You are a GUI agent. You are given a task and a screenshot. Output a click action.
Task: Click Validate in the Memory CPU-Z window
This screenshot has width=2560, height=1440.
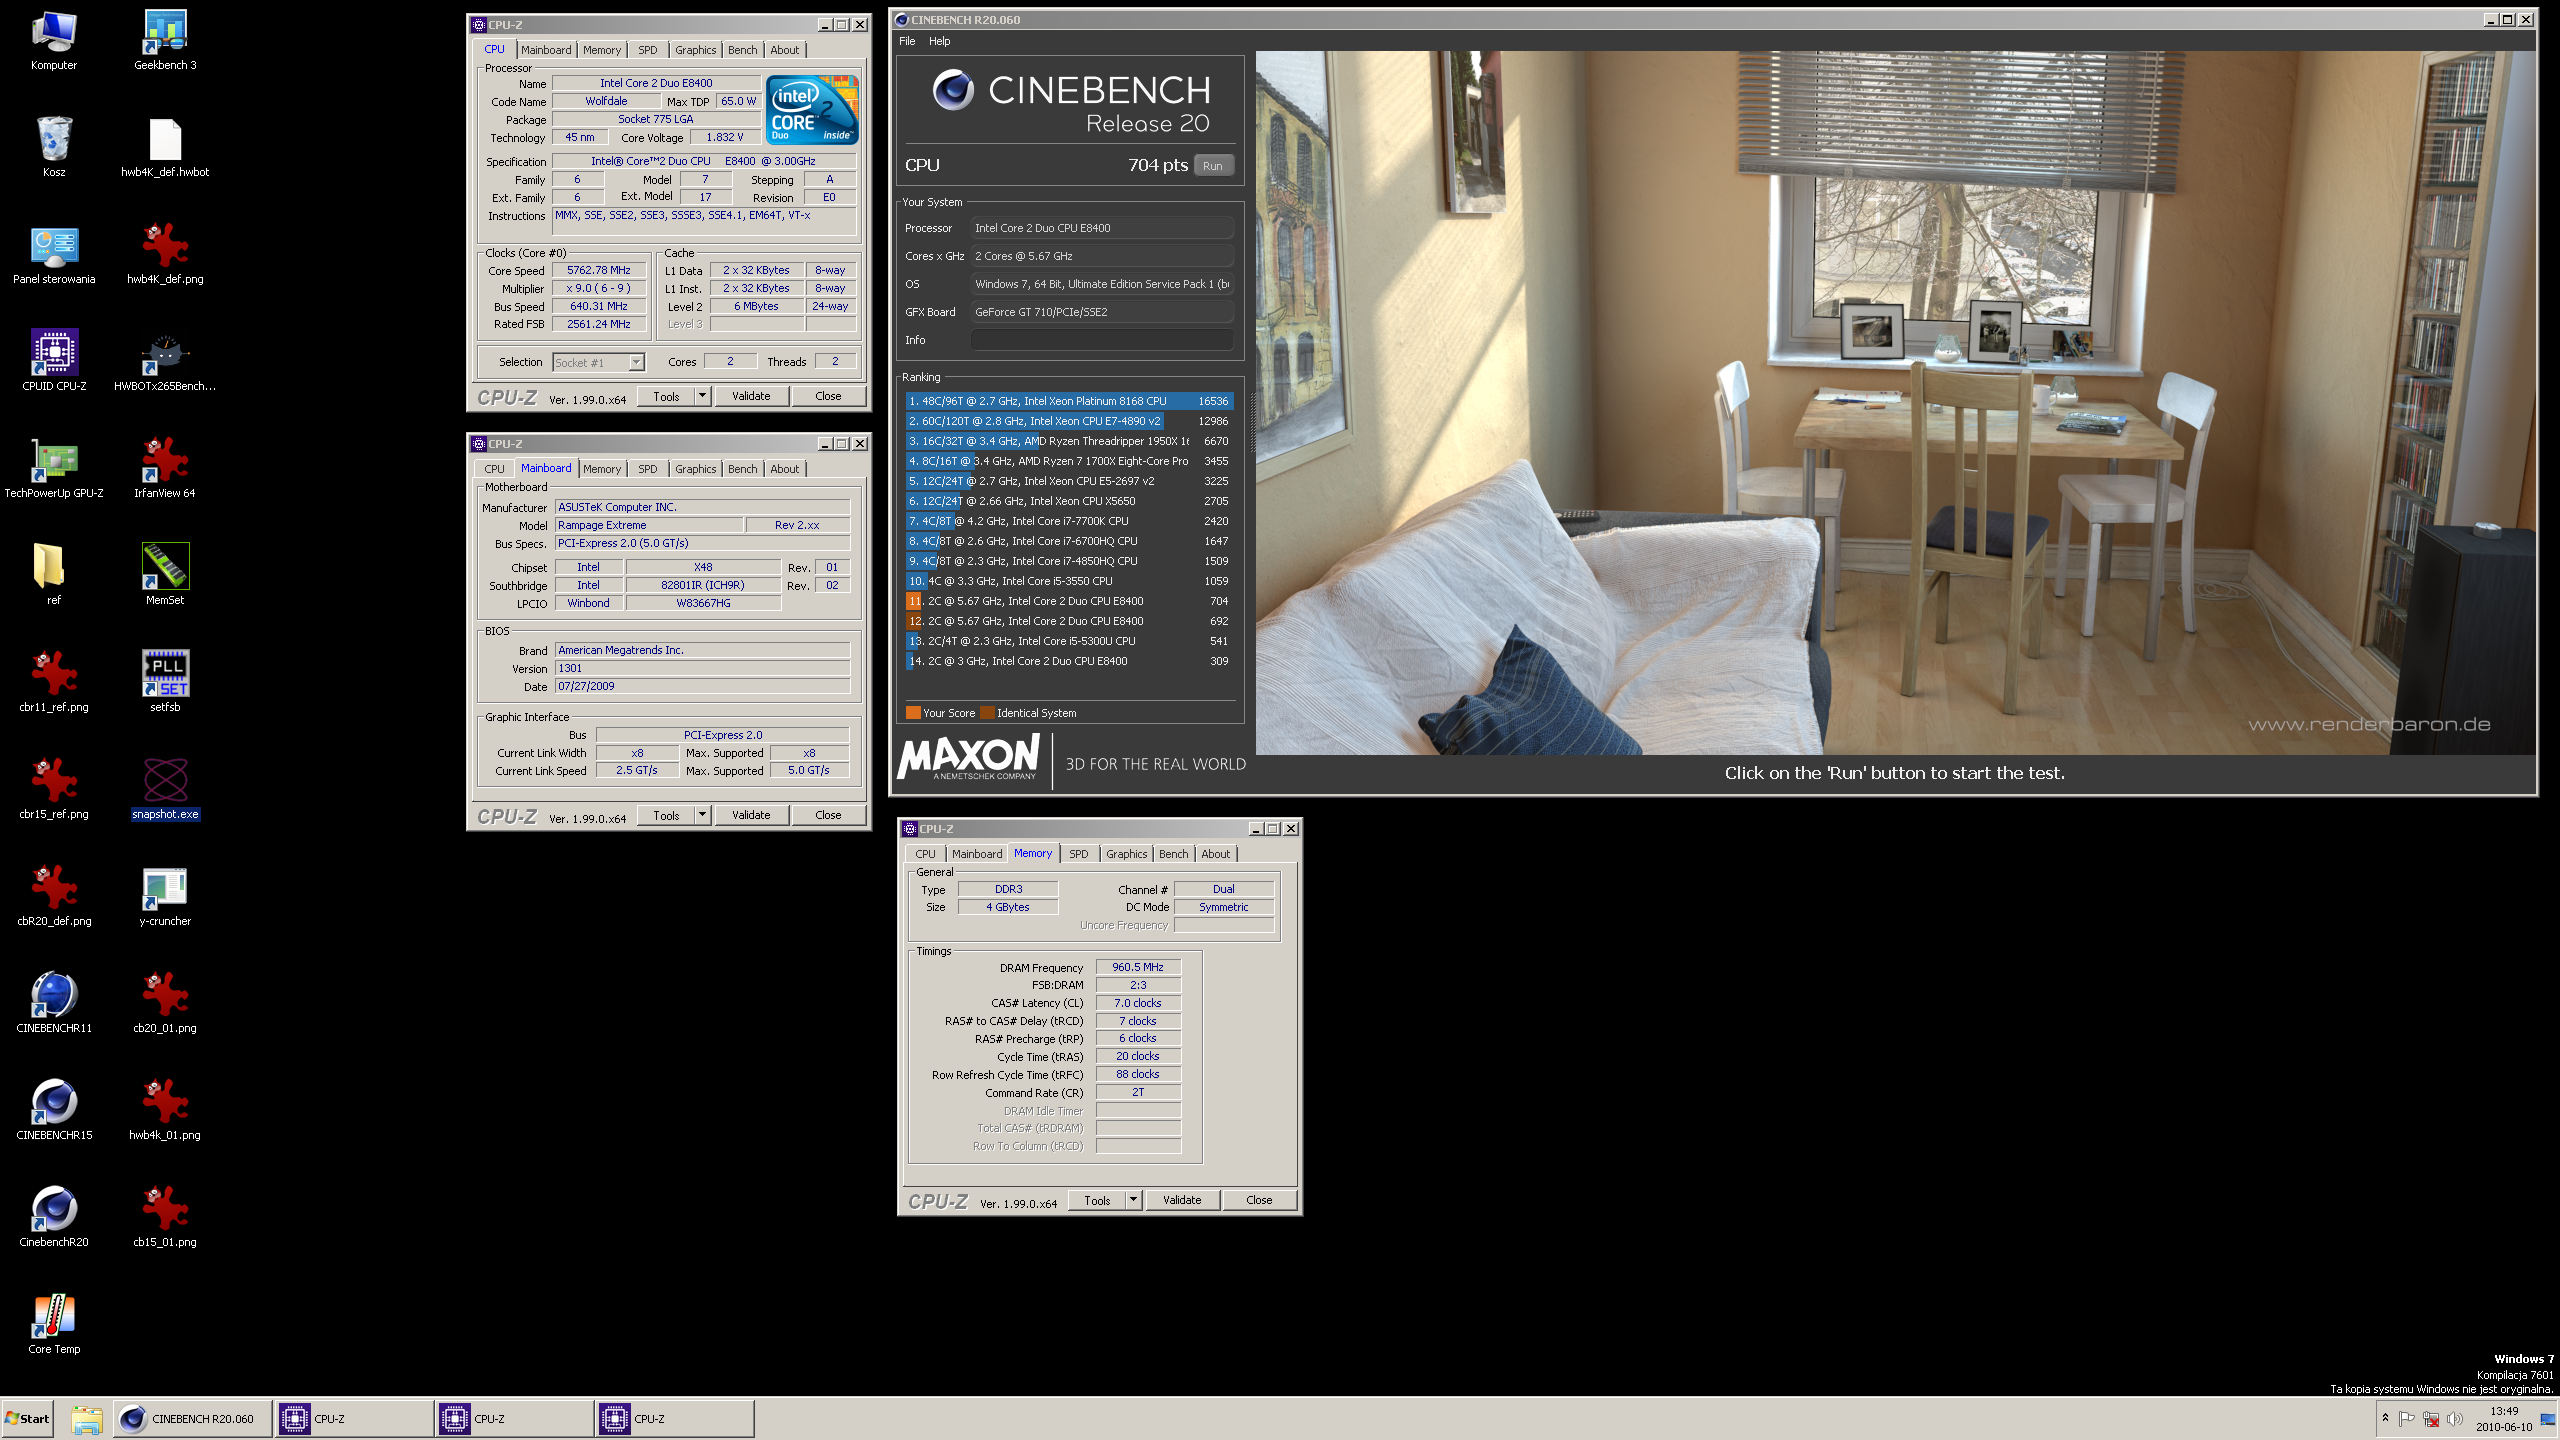(1182, 1200)
